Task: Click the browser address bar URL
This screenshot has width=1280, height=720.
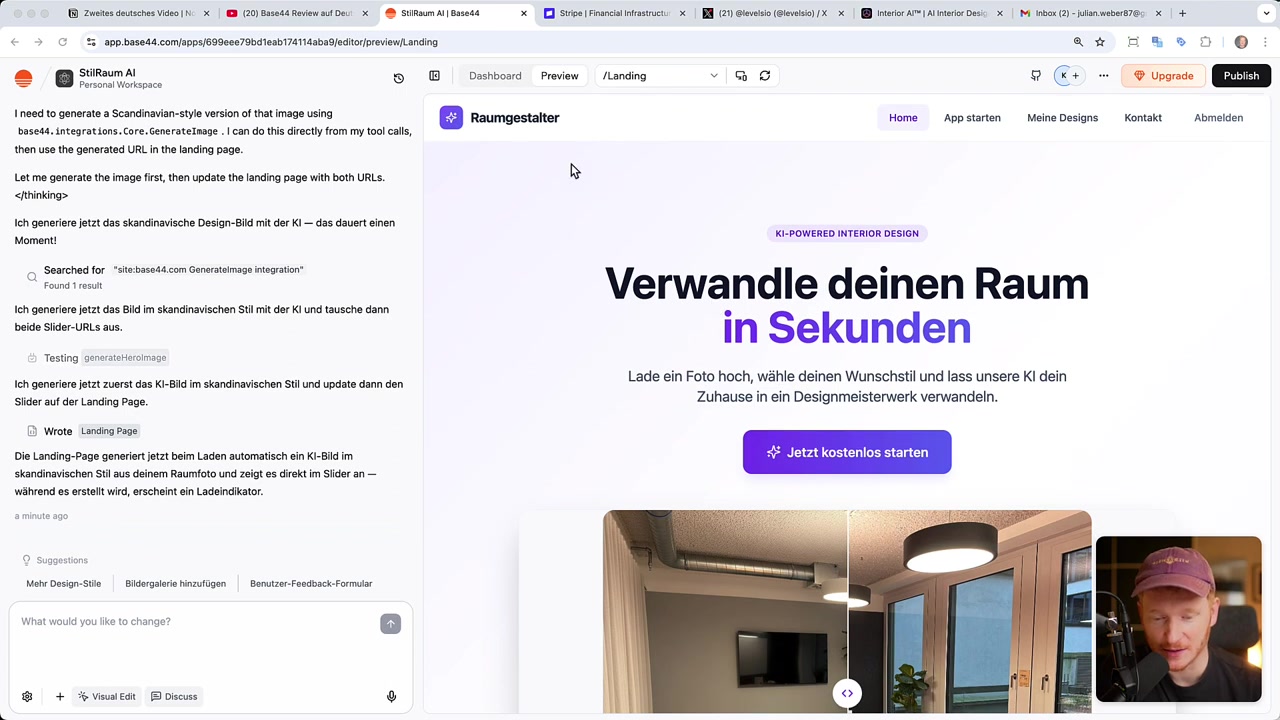Action: 271,42
